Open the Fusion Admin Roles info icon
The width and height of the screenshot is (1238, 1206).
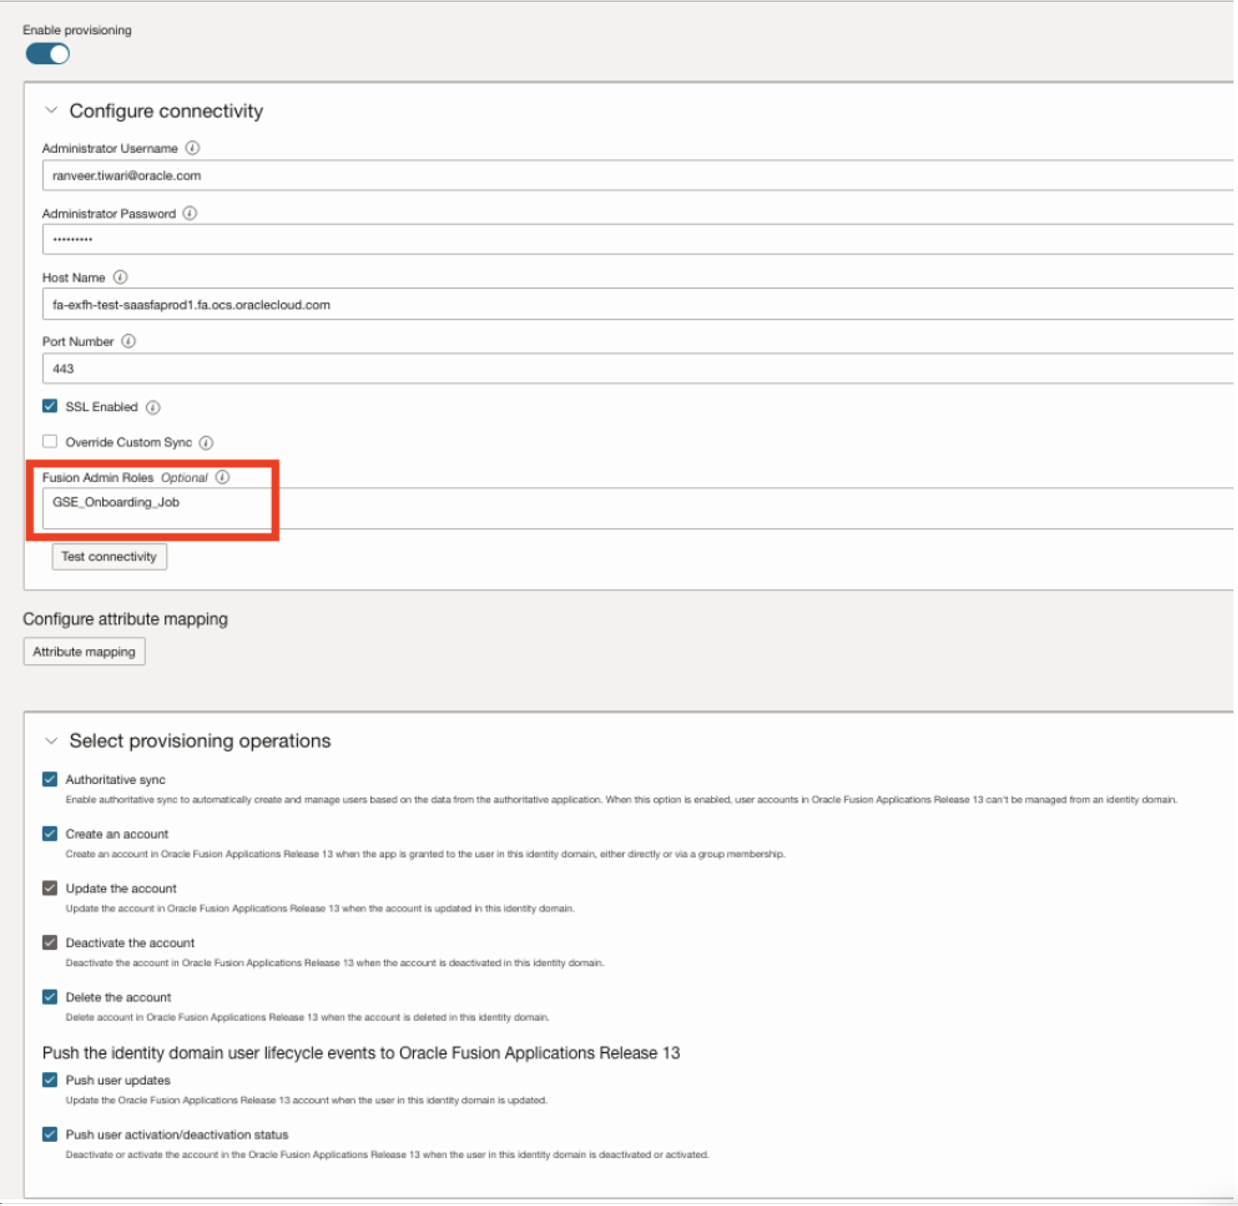pos(222,477)
